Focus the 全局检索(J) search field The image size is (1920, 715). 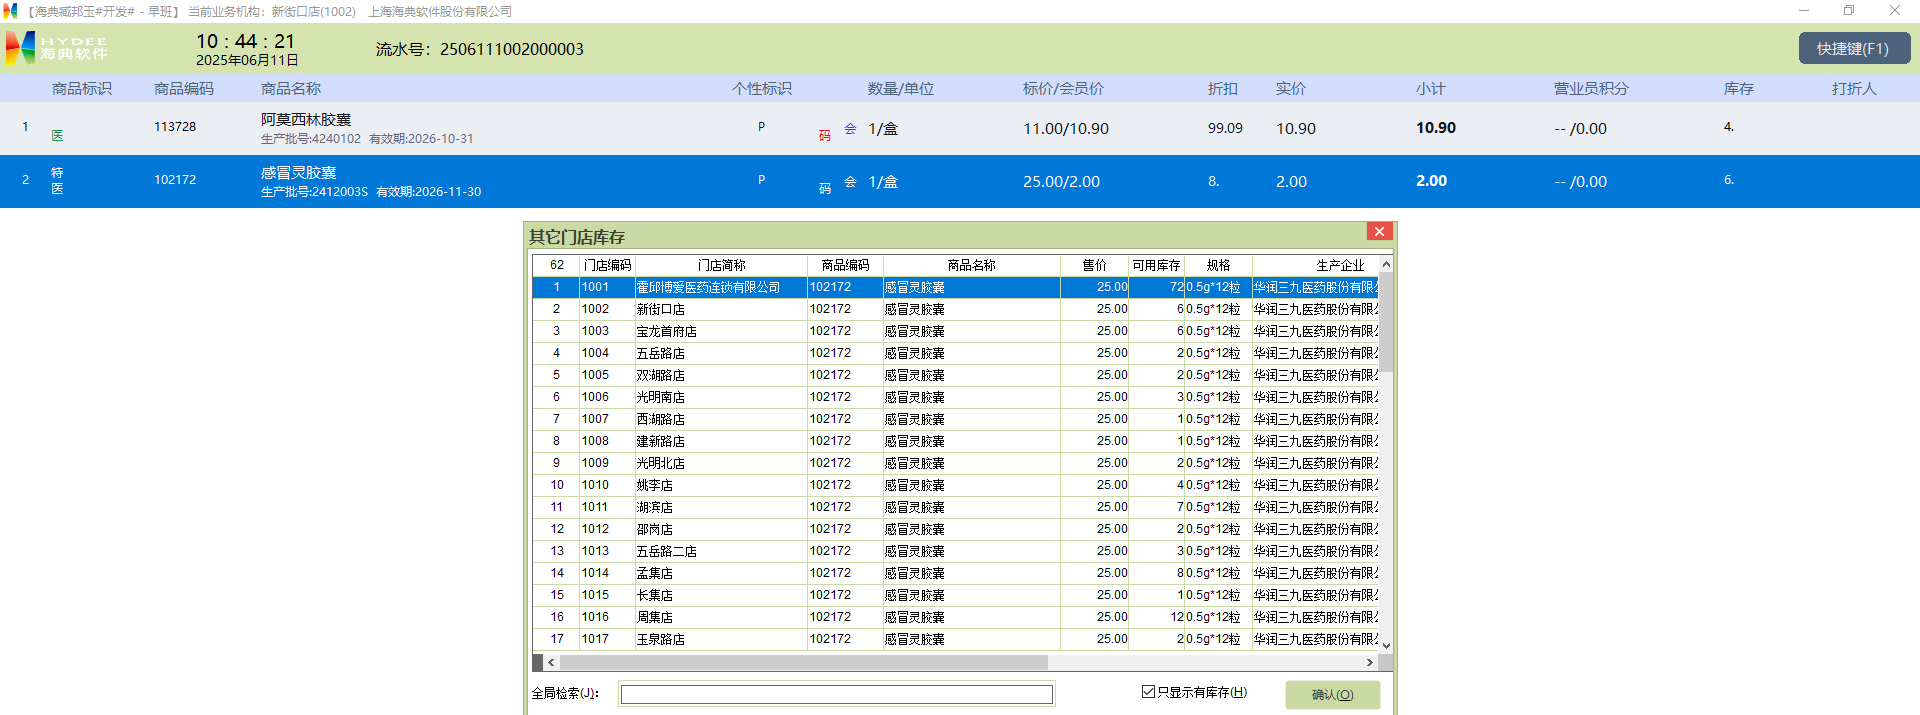(836, 694)
